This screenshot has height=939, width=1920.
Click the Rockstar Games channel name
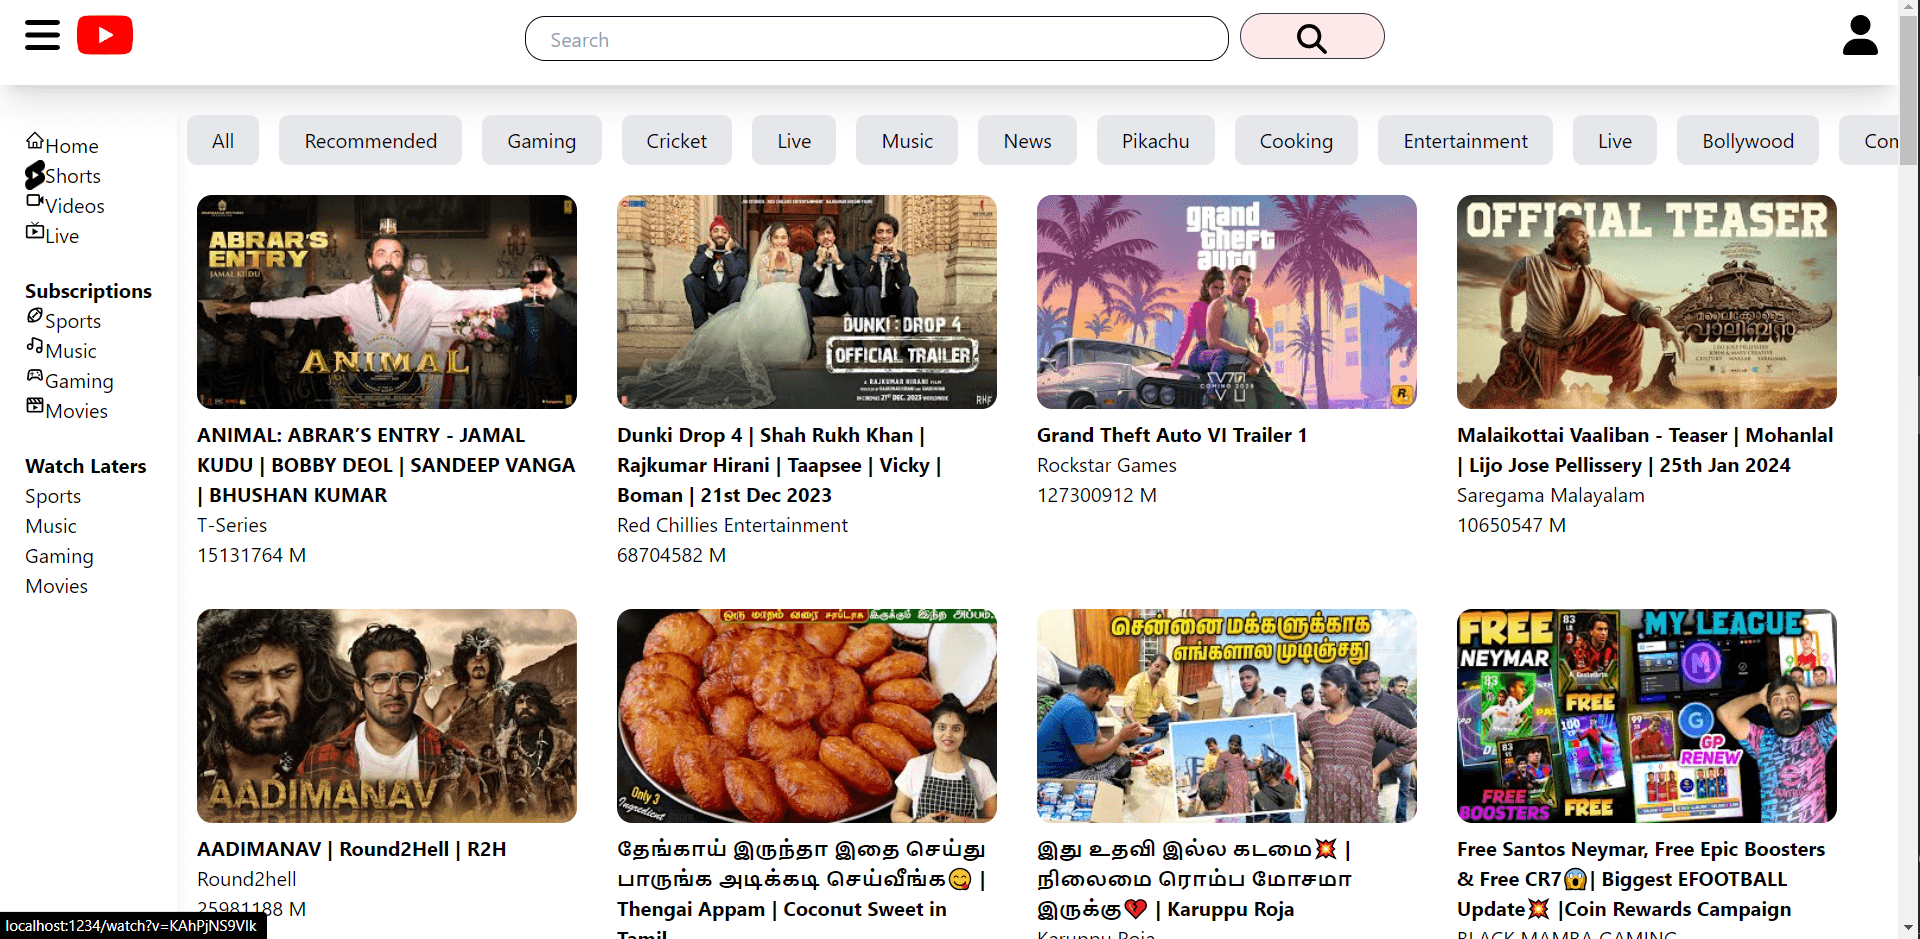(x=1107, y=465)
